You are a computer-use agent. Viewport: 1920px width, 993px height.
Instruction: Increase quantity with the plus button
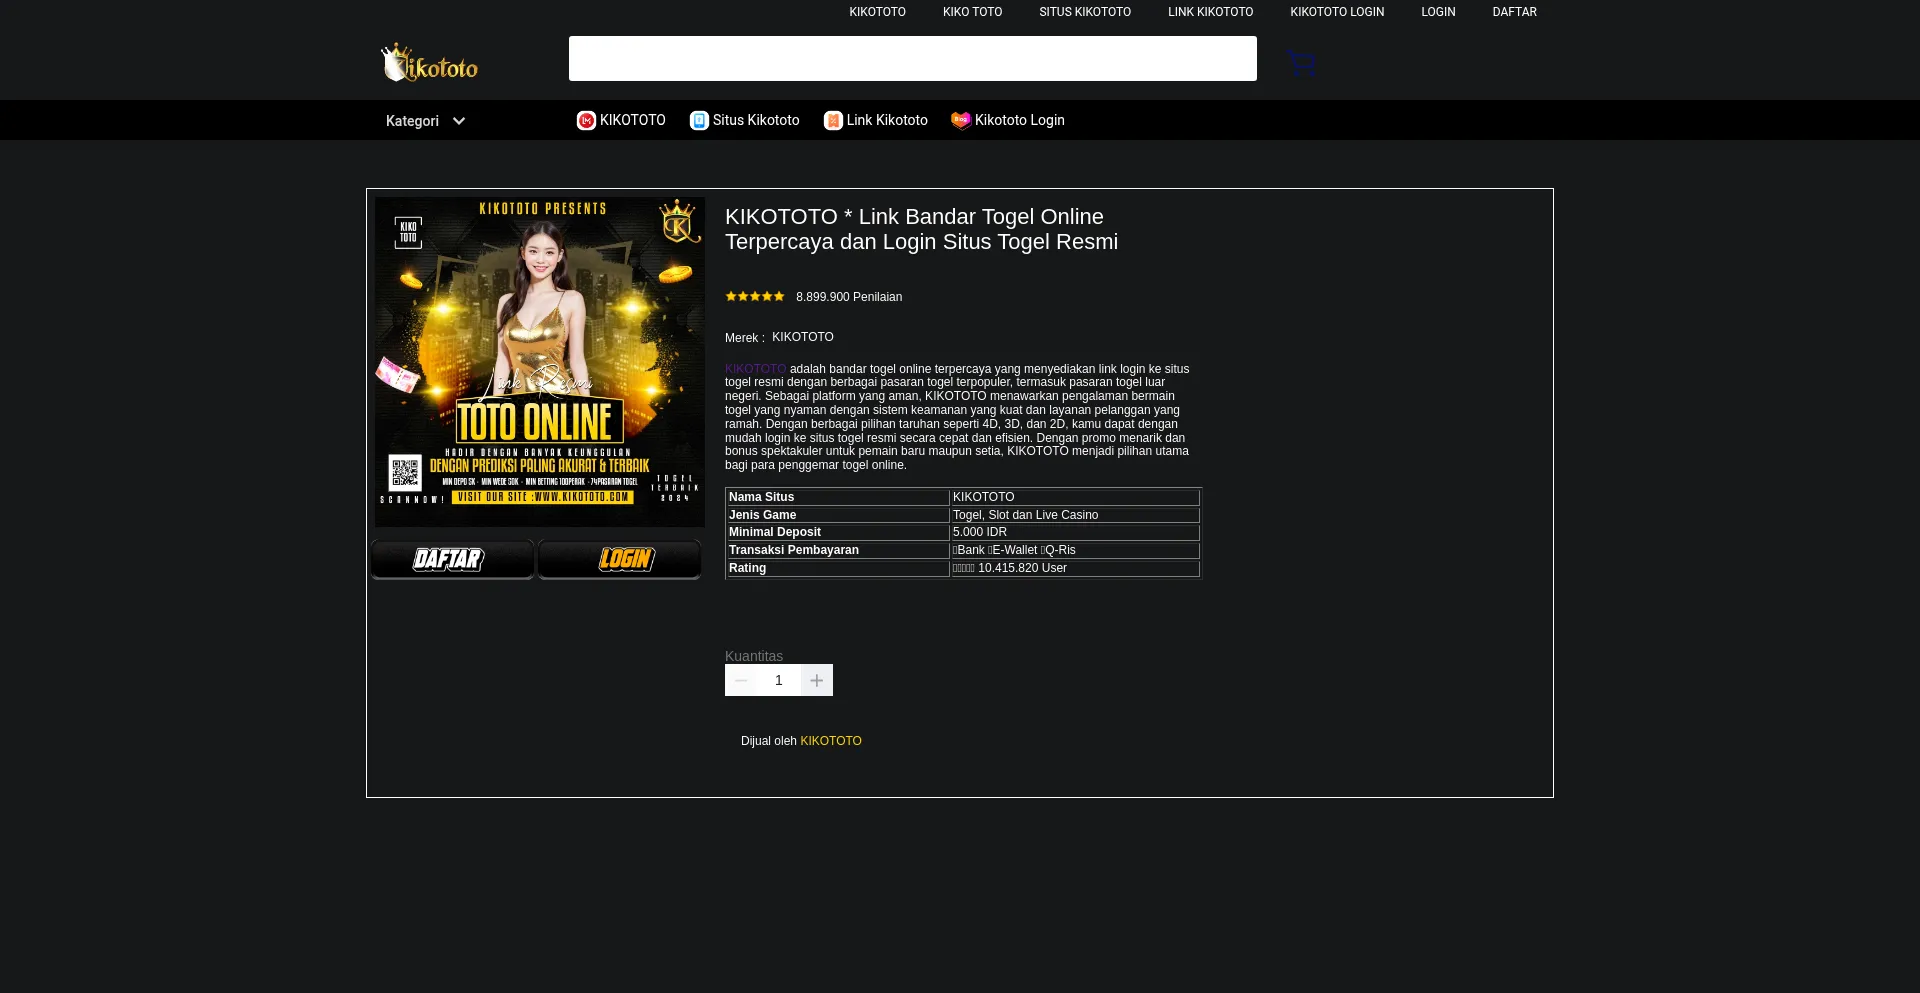pyautogui.click(x=817, y=681)
